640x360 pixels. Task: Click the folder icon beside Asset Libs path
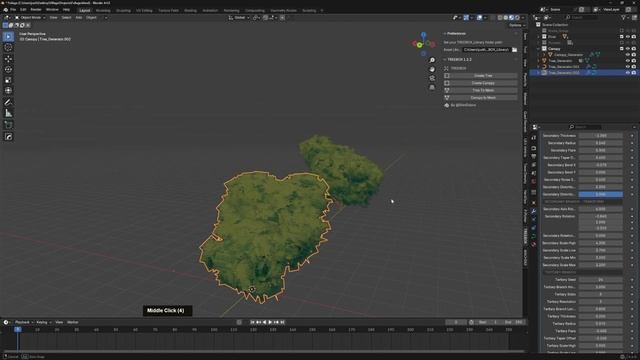(x=514, y=50)
